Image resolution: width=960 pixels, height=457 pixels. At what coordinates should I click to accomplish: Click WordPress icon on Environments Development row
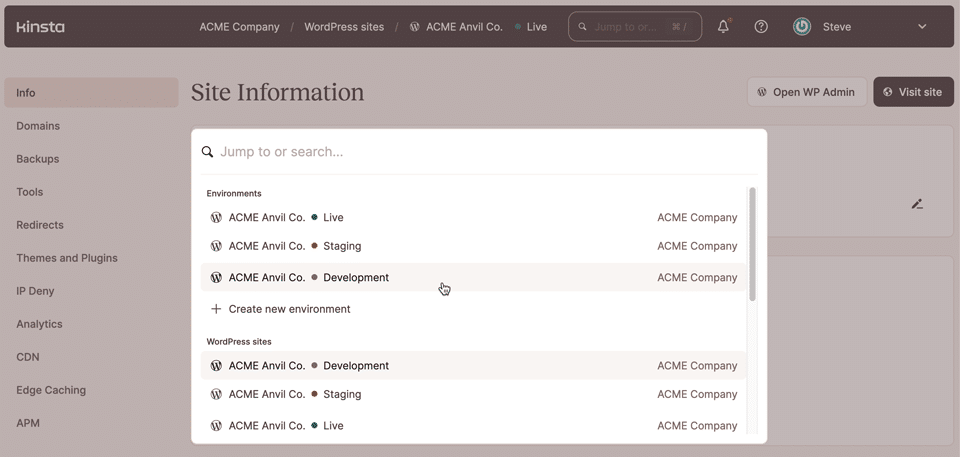tap(216, 278)
